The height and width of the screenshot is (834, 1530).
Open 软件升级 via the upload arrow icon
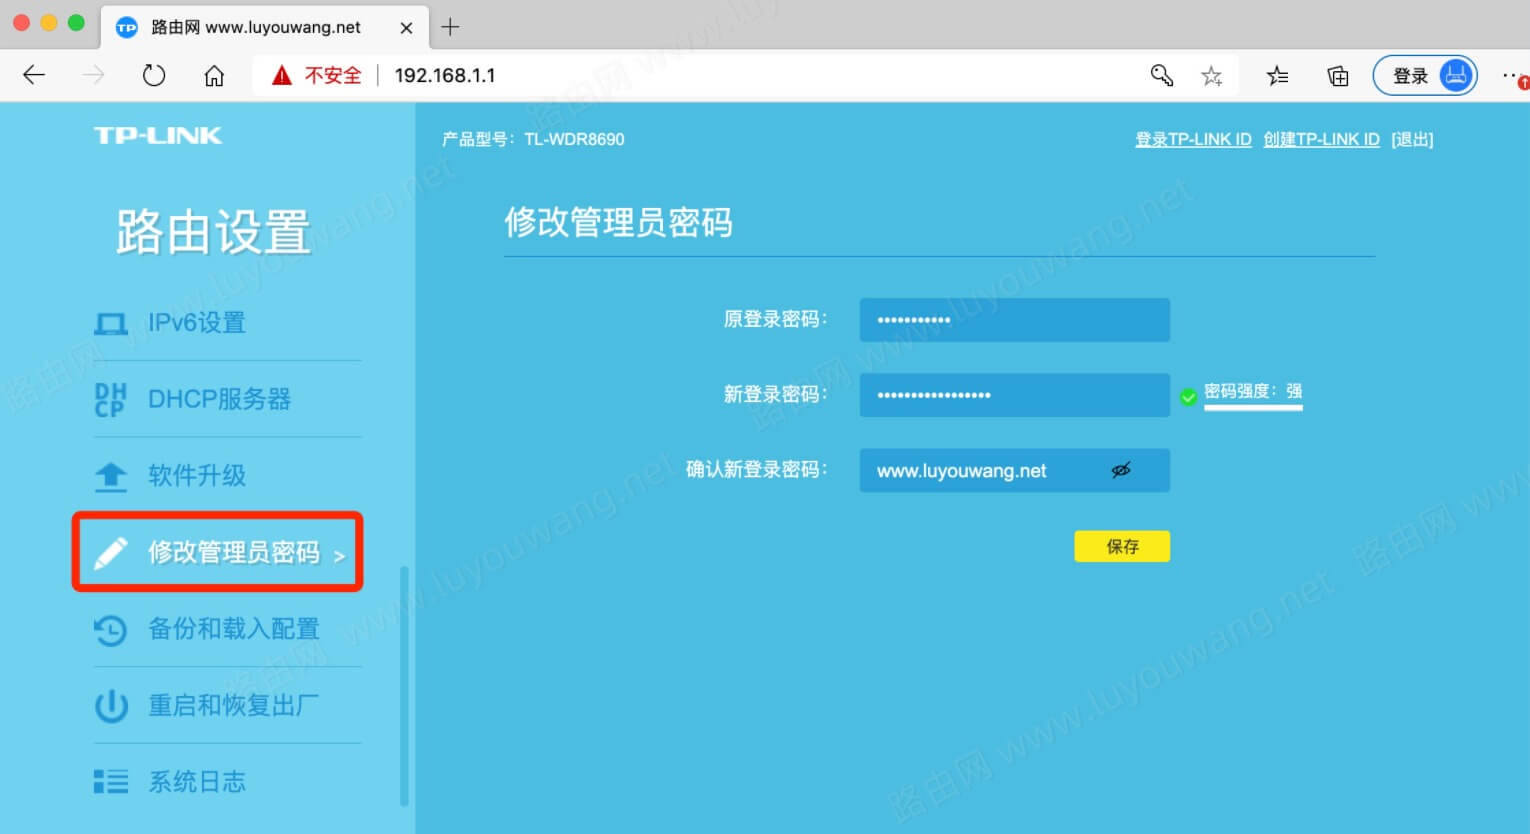(111, 475)
